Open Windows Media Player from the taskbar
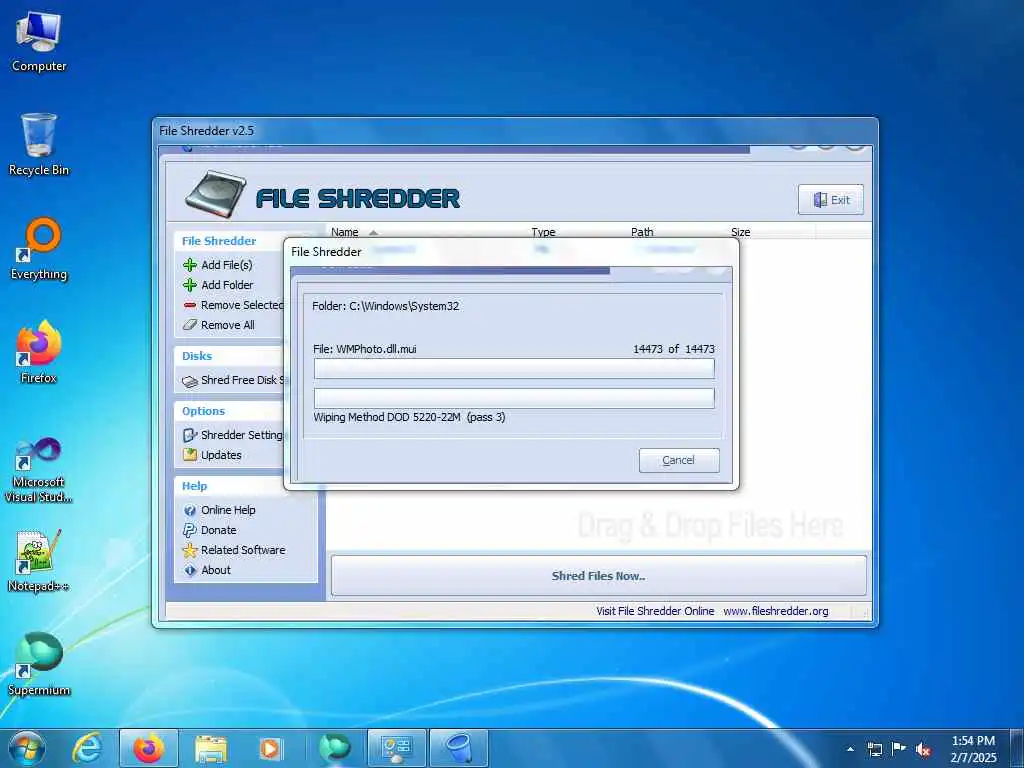 [270, 748]
